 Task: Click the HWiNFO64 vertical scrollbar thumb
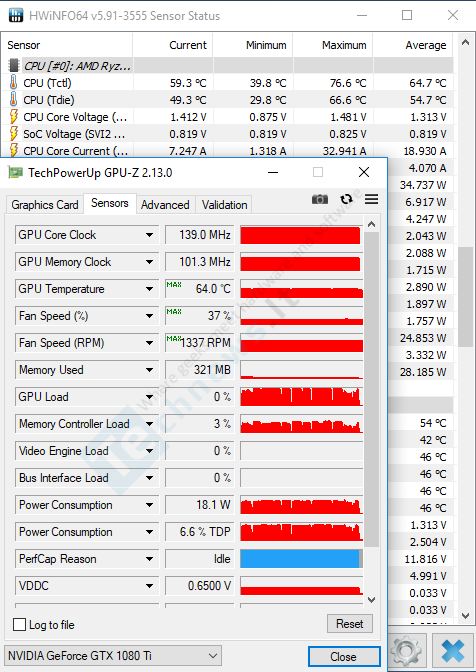(465, 297)
